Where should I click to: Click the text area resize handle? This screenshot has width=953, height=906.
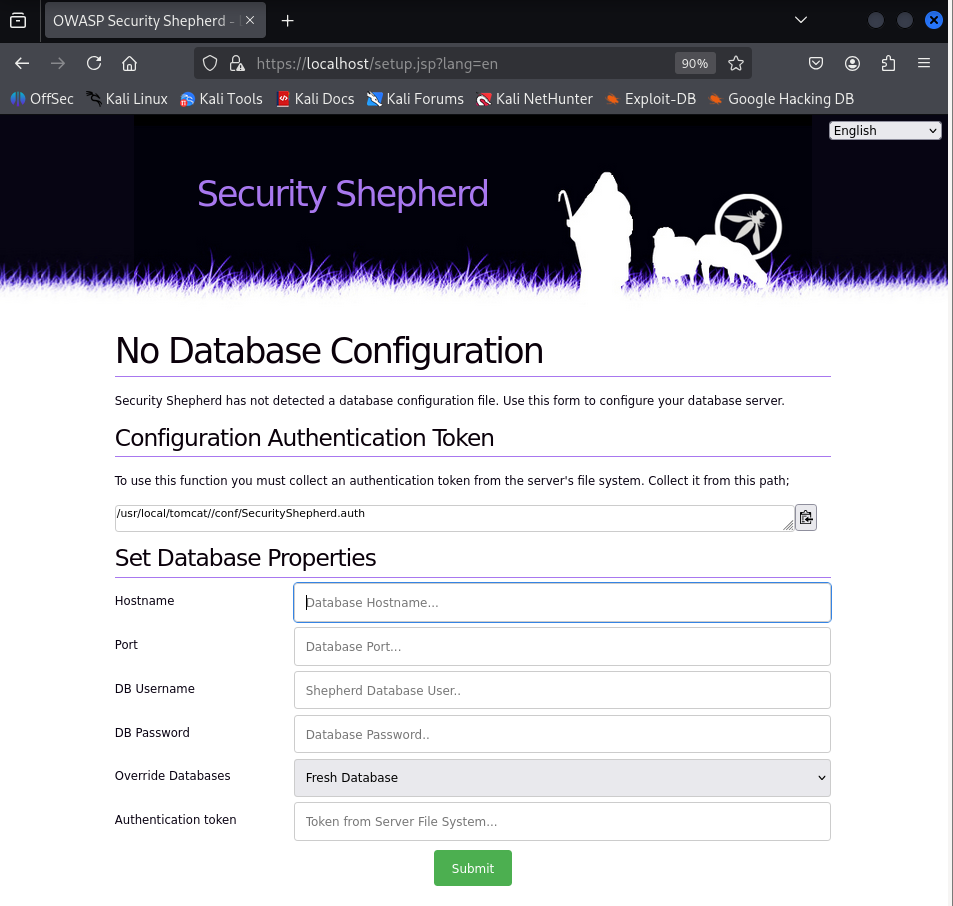coord(788,525)
